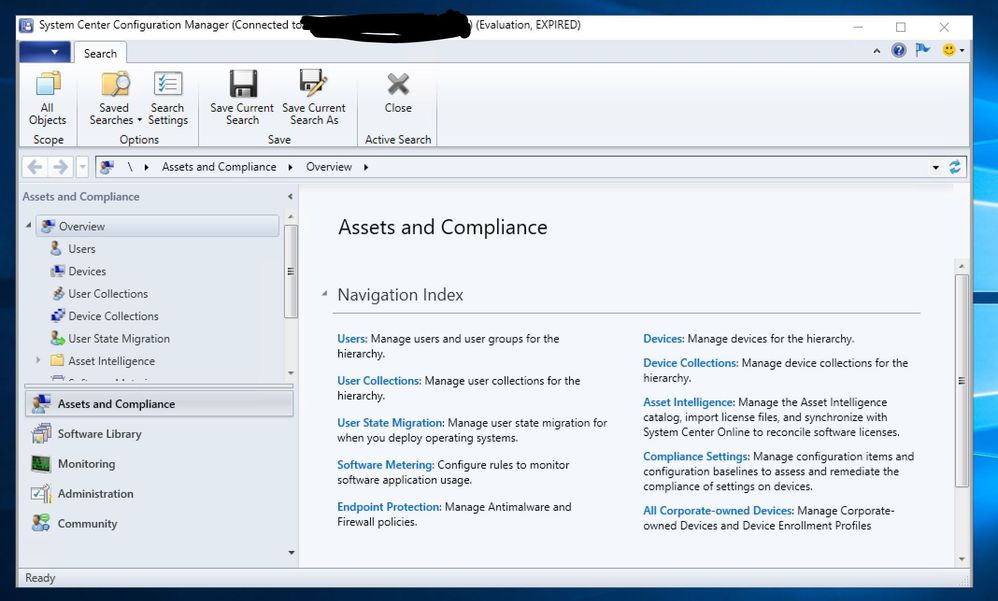This screenshot has width=998, height=601.
Task: Go back with the left arrow button
Action: tap(35, 167)
